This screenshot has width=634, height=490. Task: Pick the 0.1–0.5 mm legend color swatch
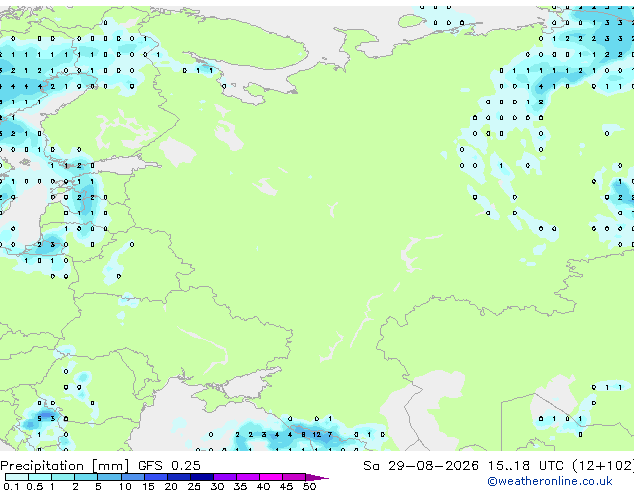click(x=17, y=477)
